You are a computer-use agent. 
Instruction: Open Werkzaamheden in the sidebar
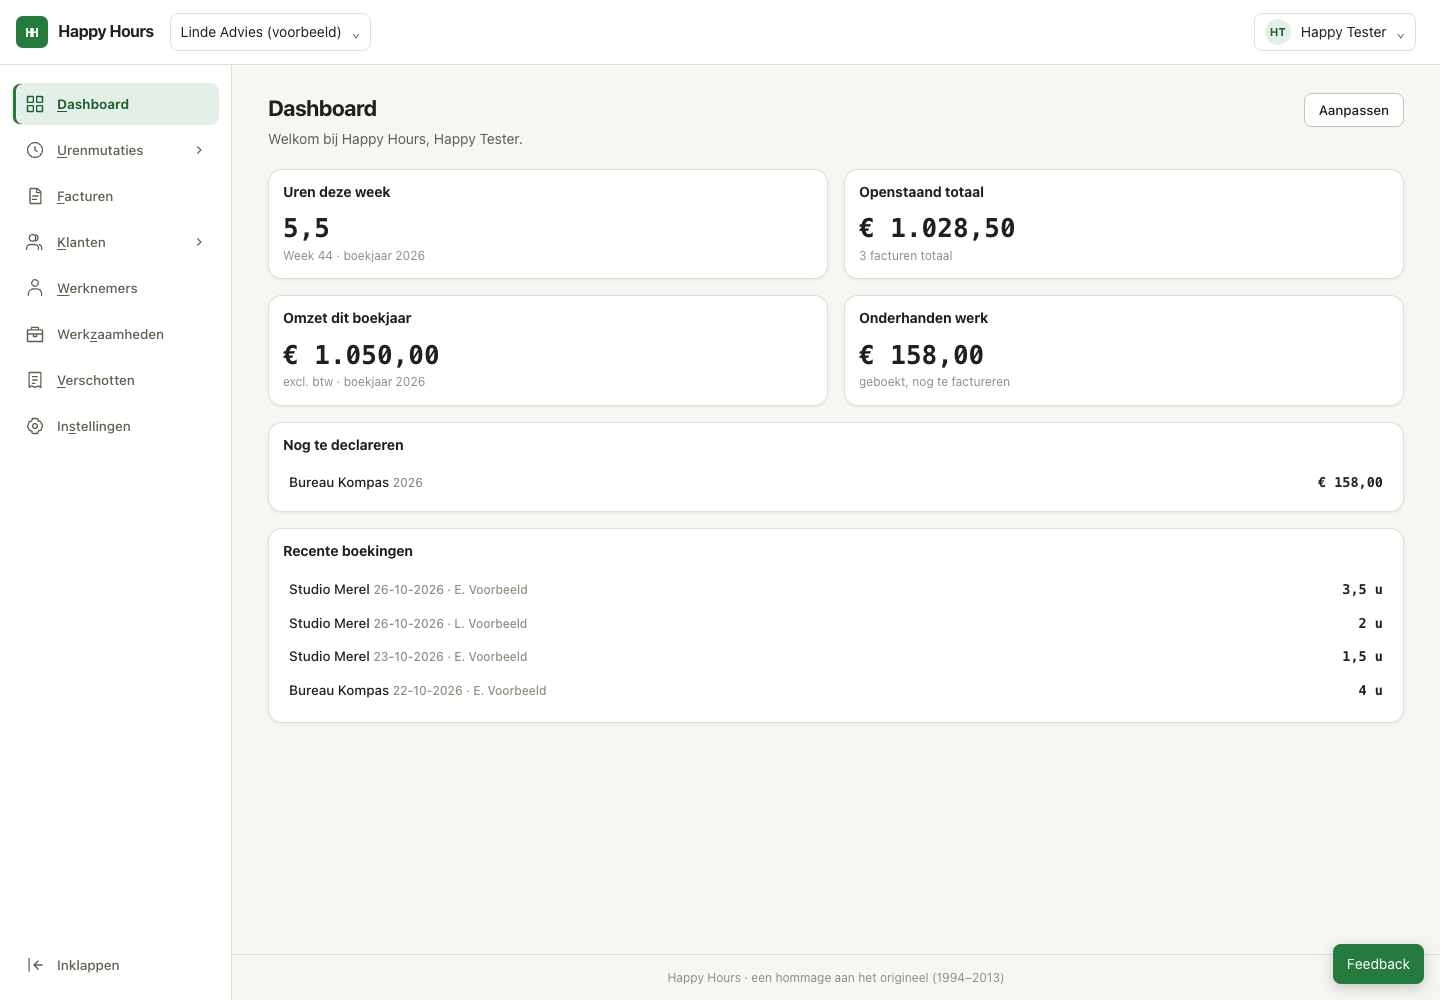coord(116,334)
